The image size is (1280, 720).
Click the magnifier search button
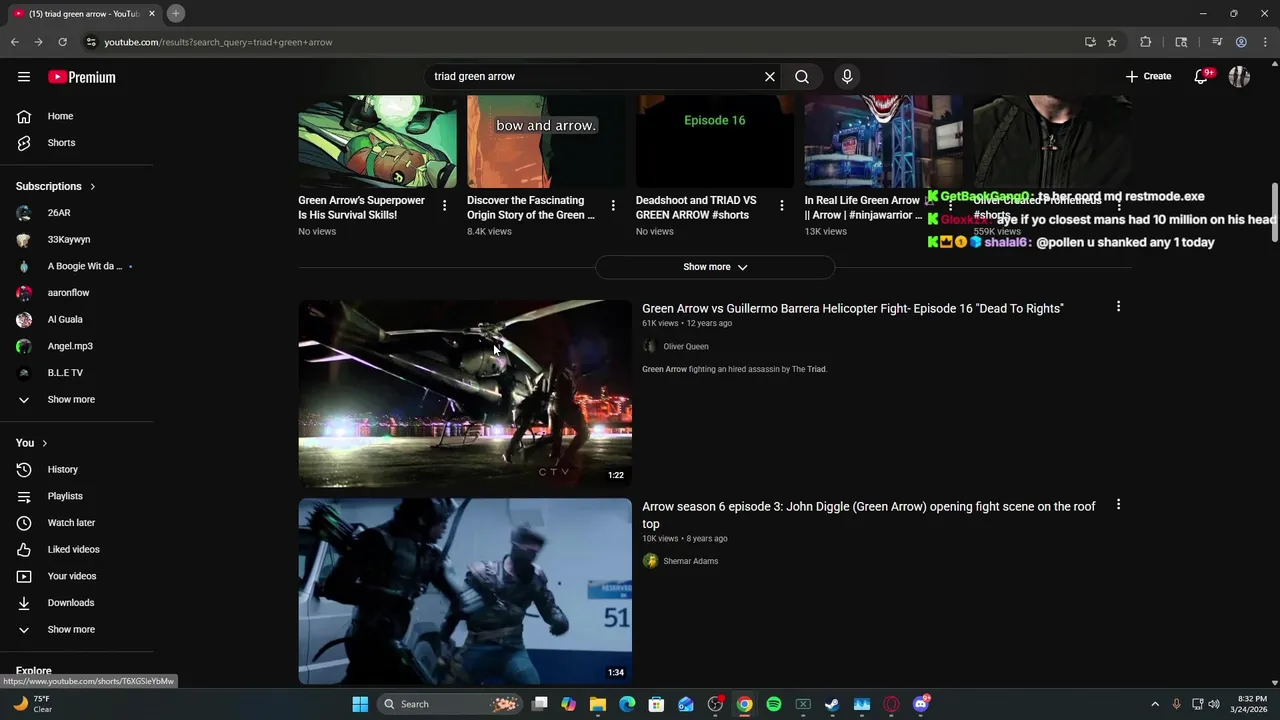(x=802, y=76)
